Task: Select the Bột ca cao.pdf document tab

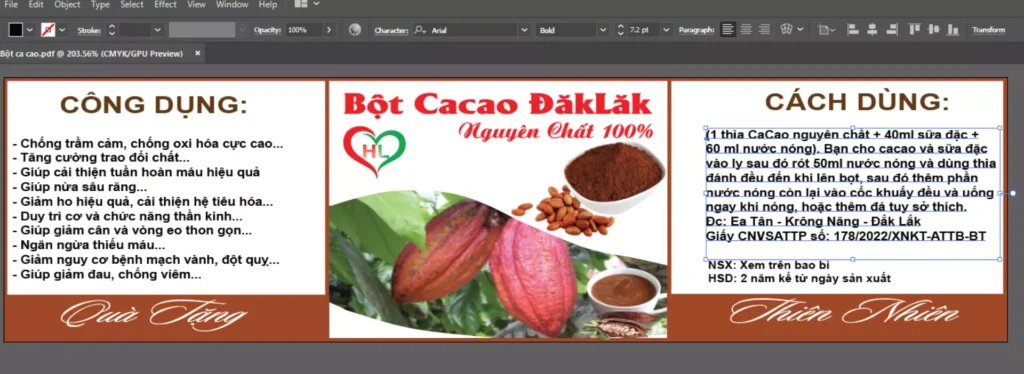Action: pos(91,54)
